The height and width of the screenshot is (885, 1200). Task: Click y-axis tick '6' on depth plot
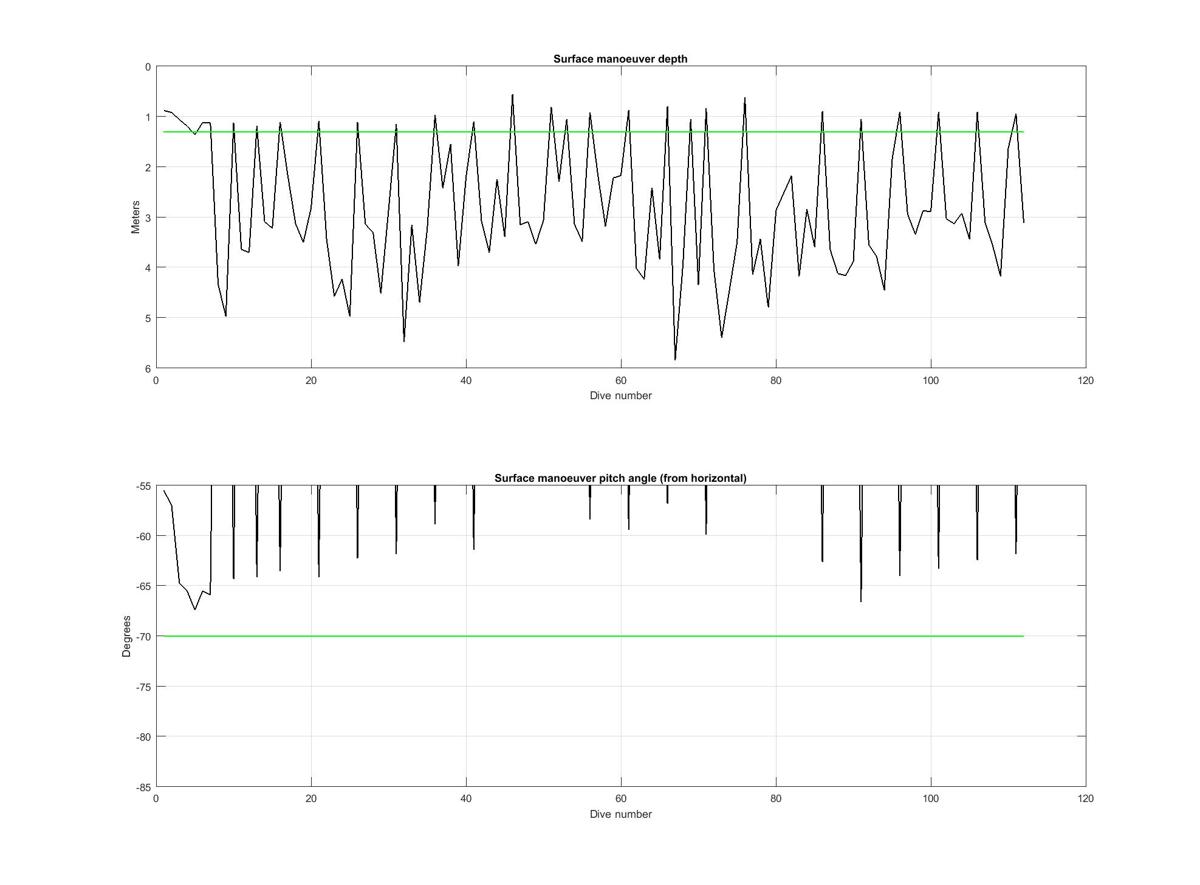(148, 368)
